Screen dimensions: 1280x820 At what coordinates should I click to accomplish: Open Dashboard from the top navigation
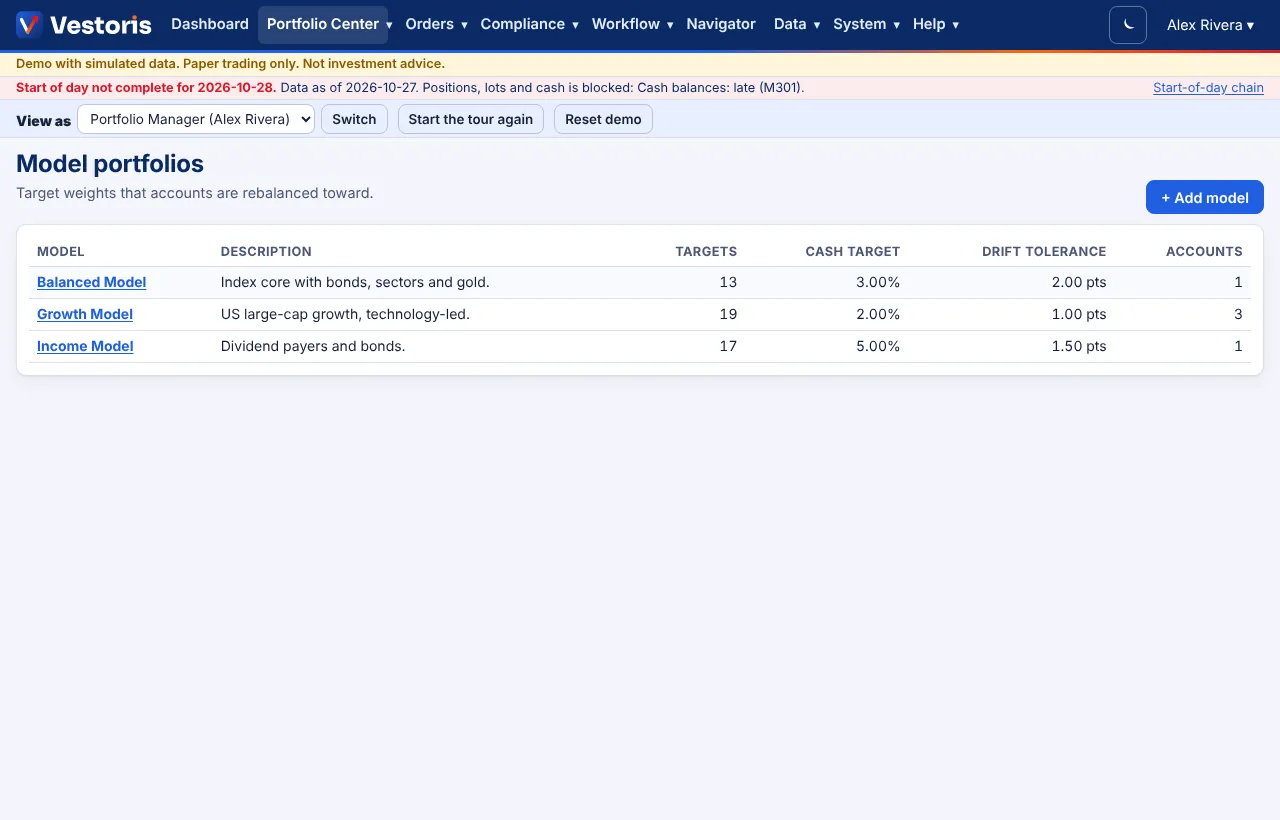[210, 25]
